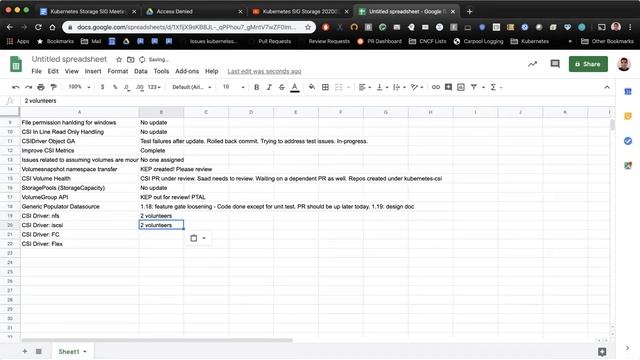Open the fill color picker
The width and height of the screenshot is (640, 360).
click(x=312, y=87)
